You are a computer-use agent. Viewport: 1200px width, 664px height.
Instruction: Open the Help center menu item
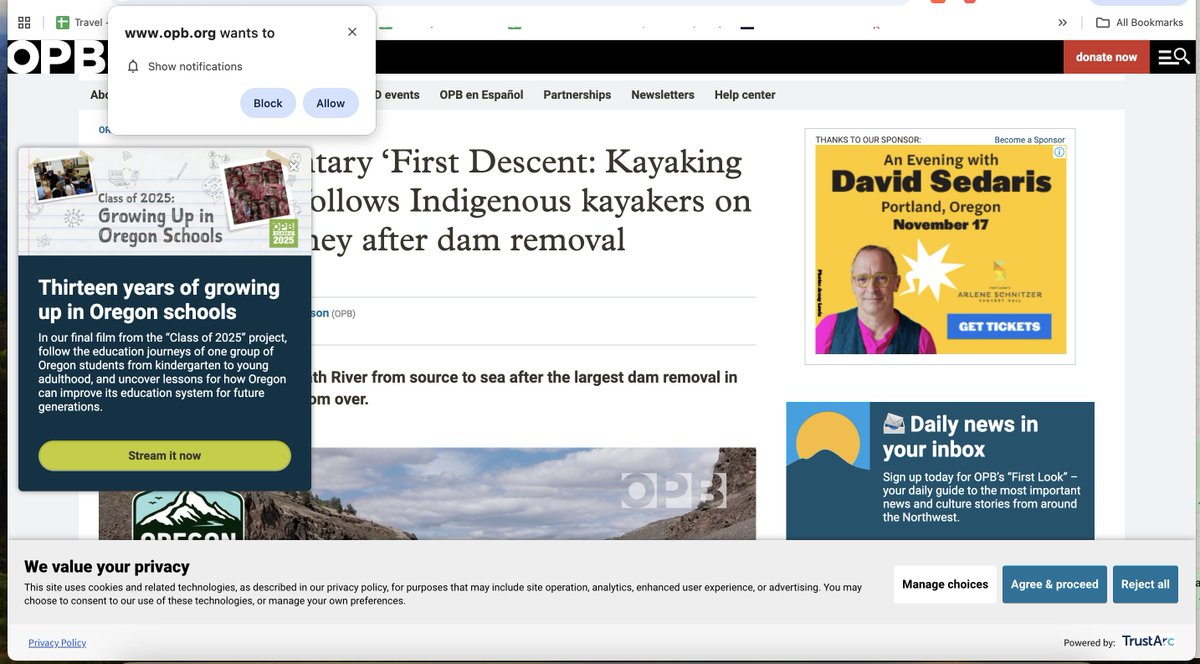(x=745, y=95)
